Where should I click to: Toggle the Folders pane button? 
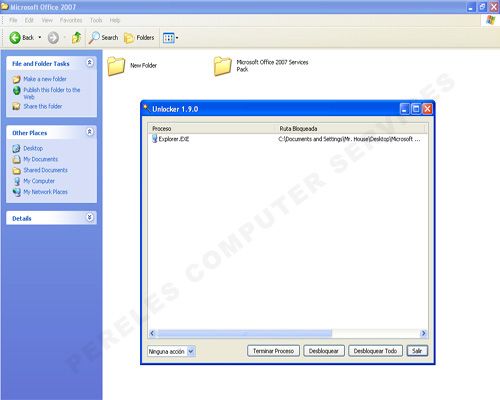[x=139, y=38]
